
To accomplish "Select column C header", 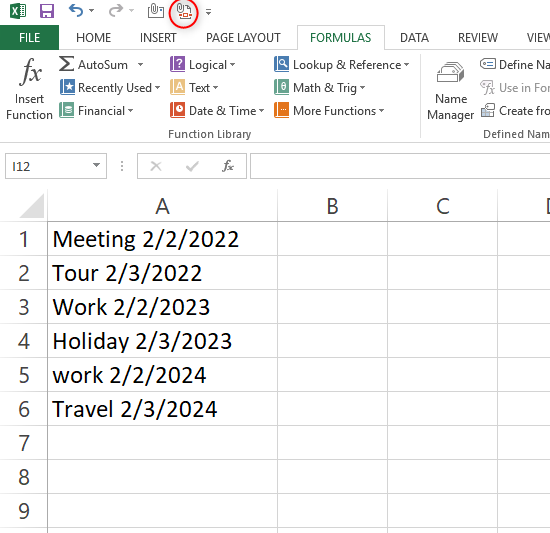I will [x=442, y=206].
